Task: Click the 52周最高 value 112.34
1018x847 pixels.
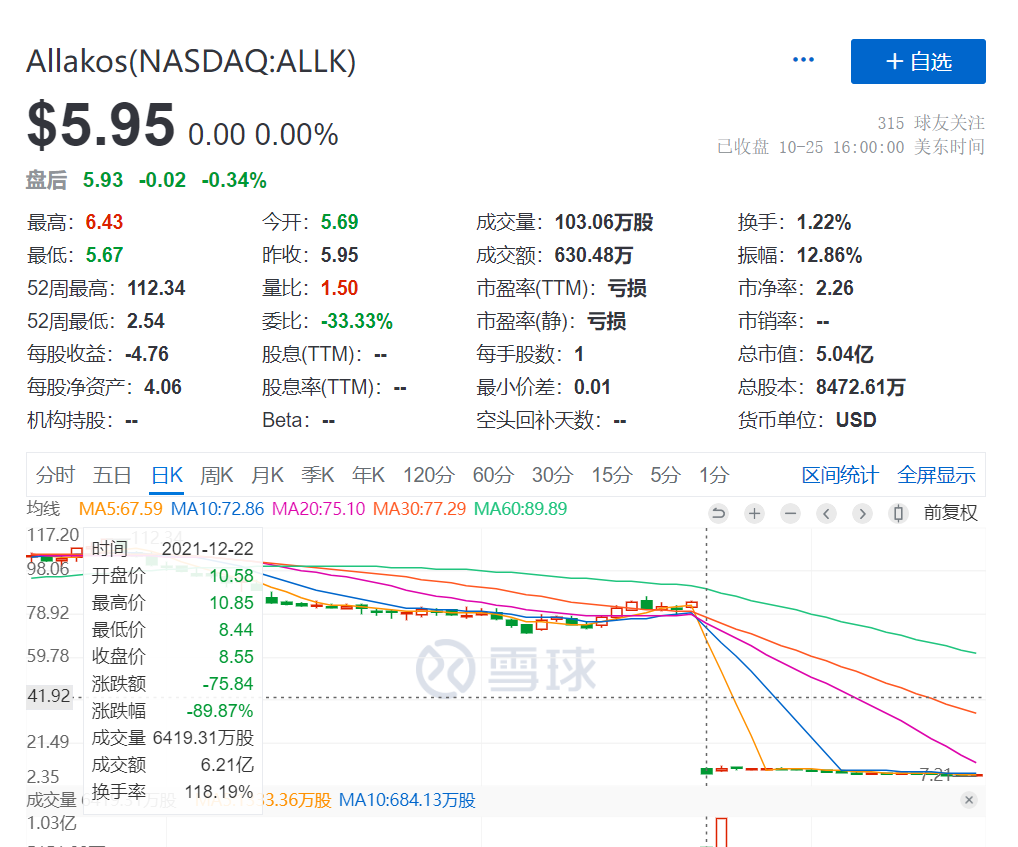Action: (156, 288)
